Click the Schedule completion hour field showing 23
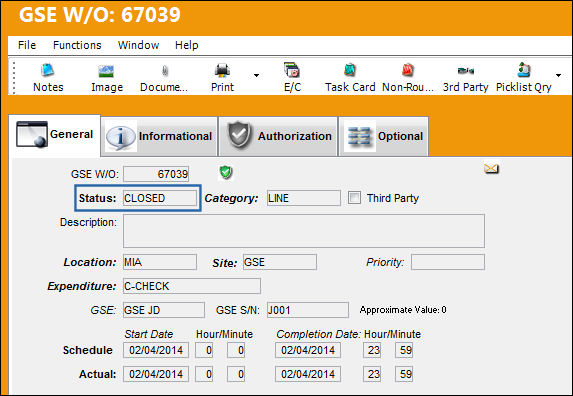 pyautogui.click(x=372, y=350)
